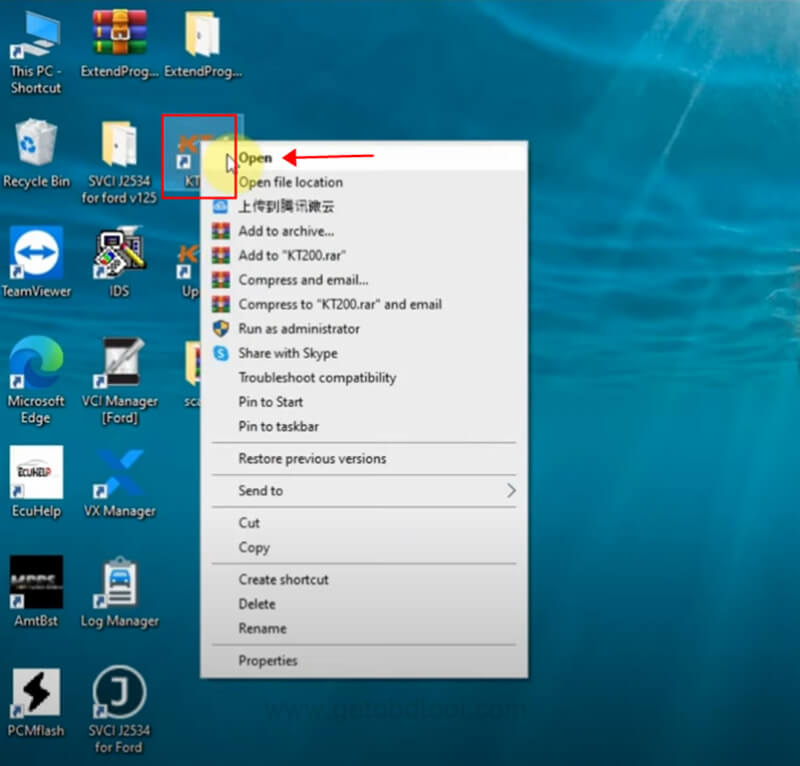Click Pin to taskbar option
This screenshot has height=766, width=800.
click(278, 427)
